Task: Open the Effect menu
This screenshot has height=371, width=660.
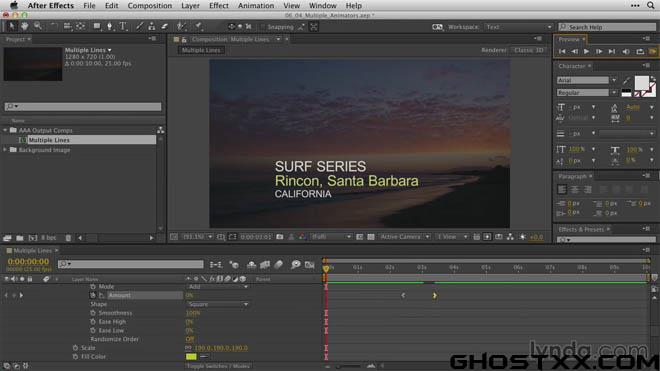Action: (219, 5)
